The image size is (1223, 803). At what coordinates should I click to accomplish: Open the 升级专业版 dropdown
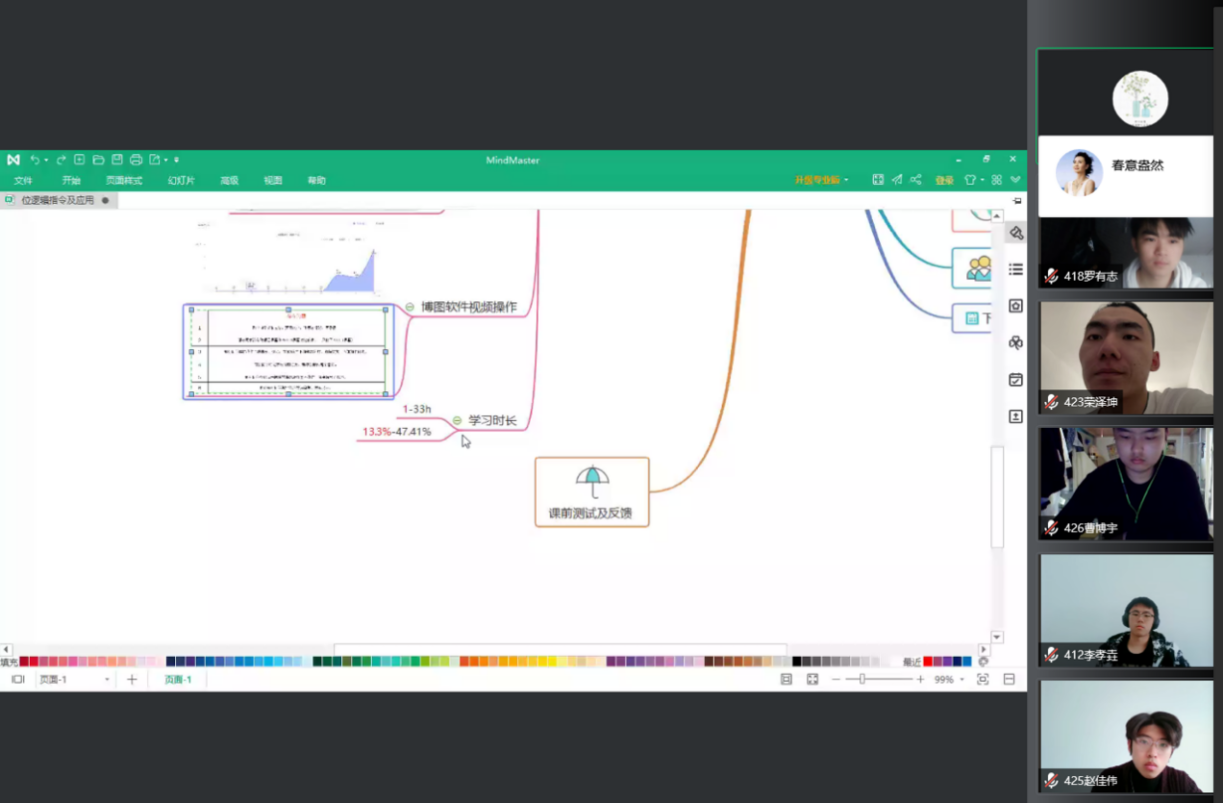tap(822, 180)
